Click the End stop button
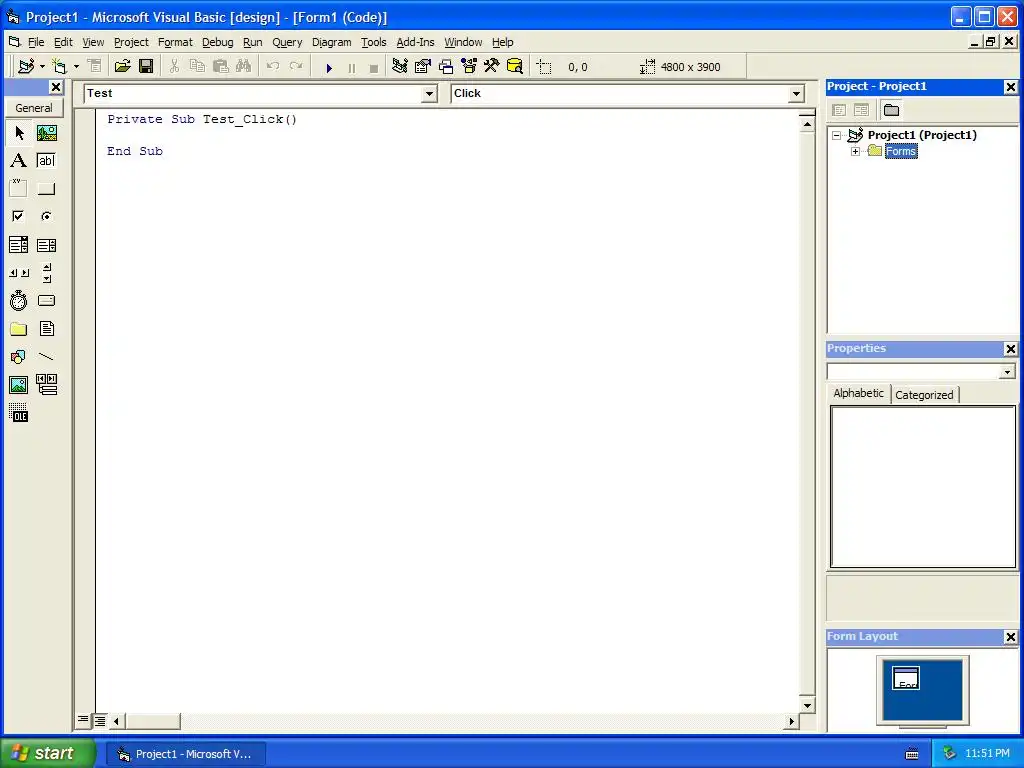1024x768 pixels. (x=374, y=67)
